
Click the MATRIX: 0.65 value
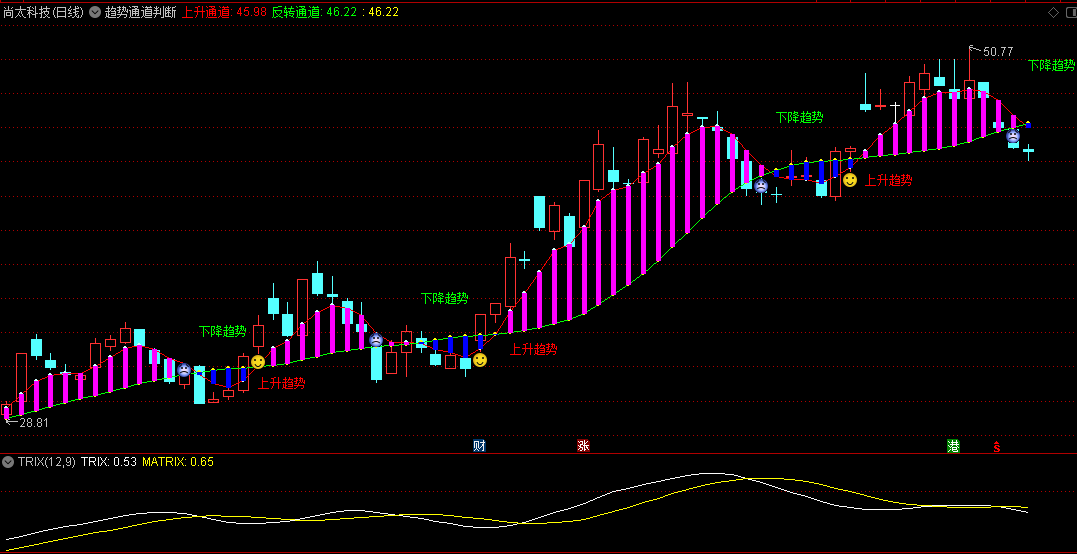tap(178, 462)
